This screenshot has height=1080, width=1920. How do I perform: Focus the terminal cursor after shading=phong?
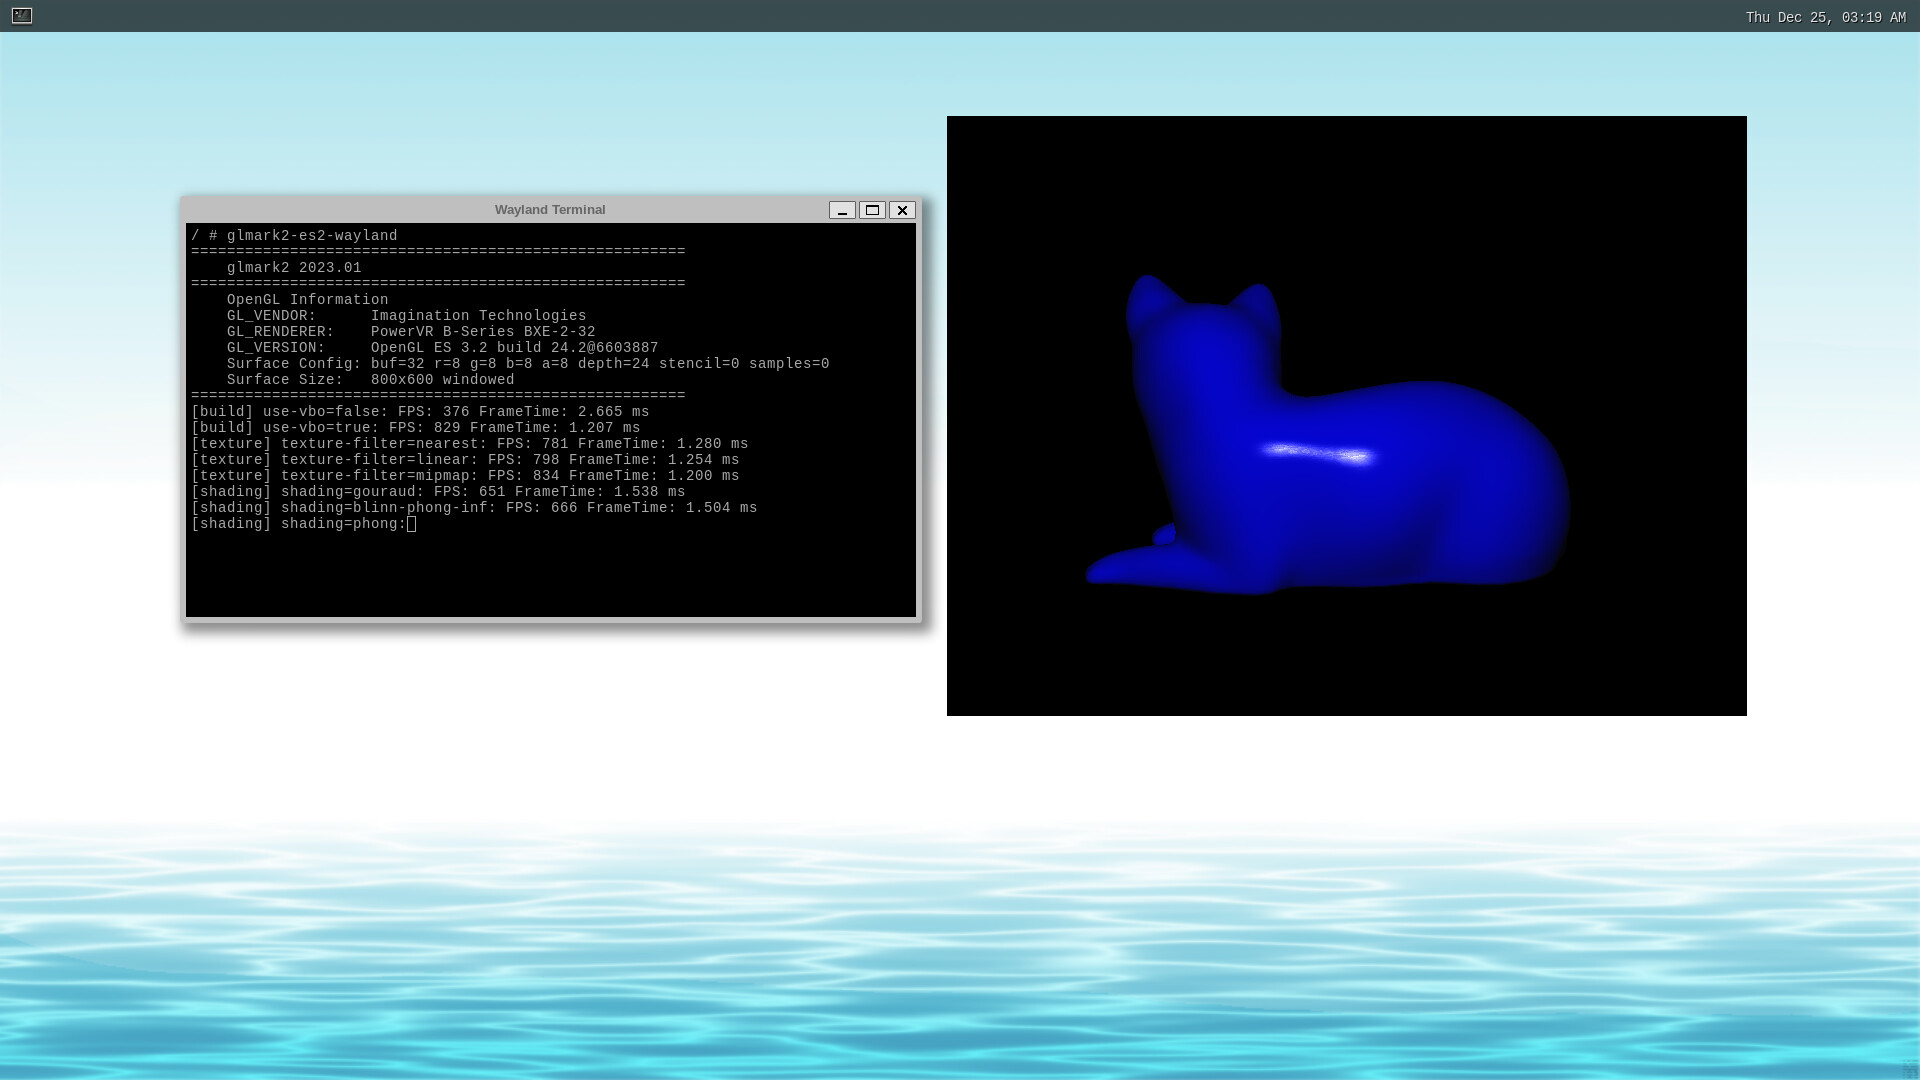[x=411, y=524]
